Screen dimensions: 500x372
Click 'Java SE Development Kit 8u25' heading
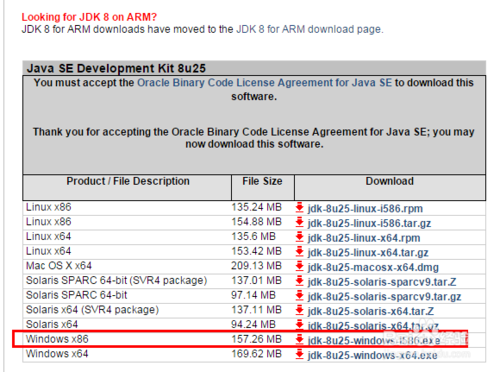tap(116, 68)
